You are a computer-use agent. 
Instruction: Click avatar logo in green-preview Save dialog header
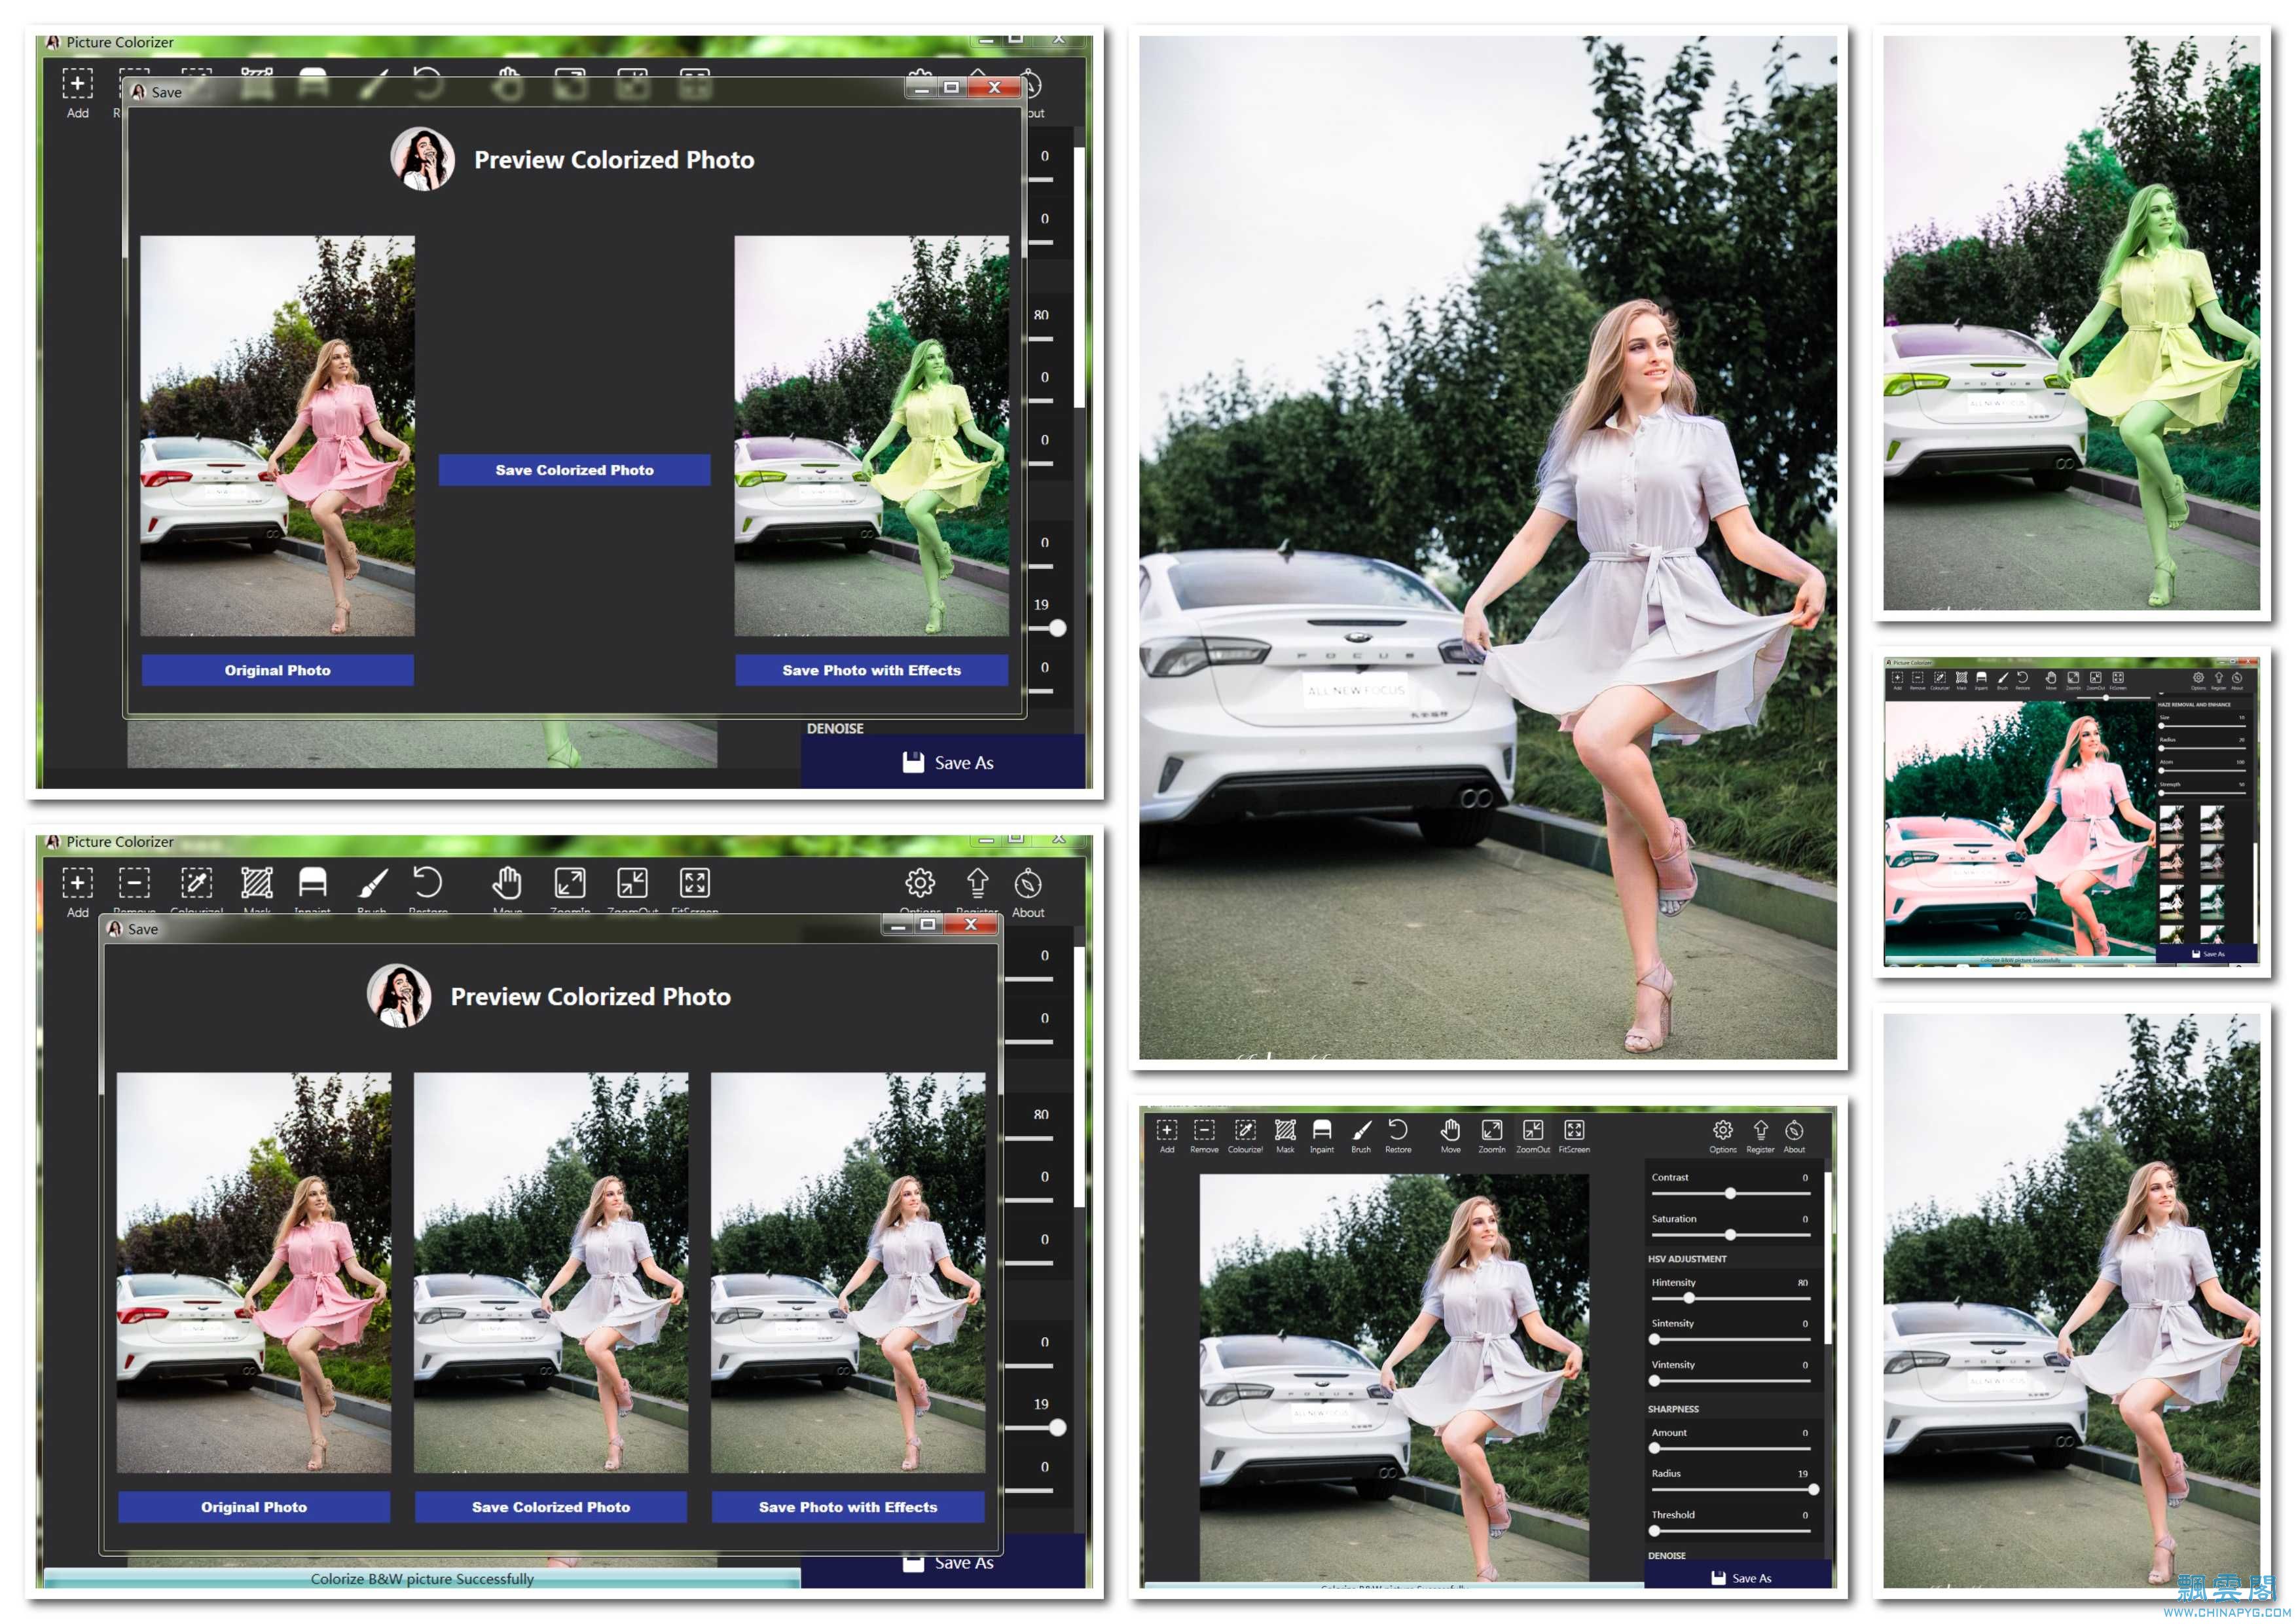(422, 159)
